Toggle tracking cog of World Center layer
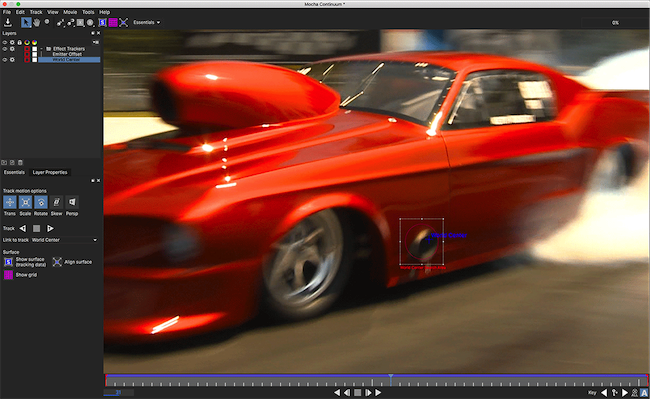This screenshot has height=399, width=650. point(12,60)
